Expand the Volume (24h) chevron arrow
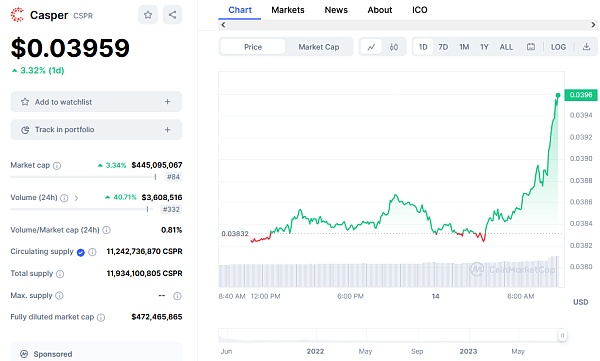 point(77,198)
